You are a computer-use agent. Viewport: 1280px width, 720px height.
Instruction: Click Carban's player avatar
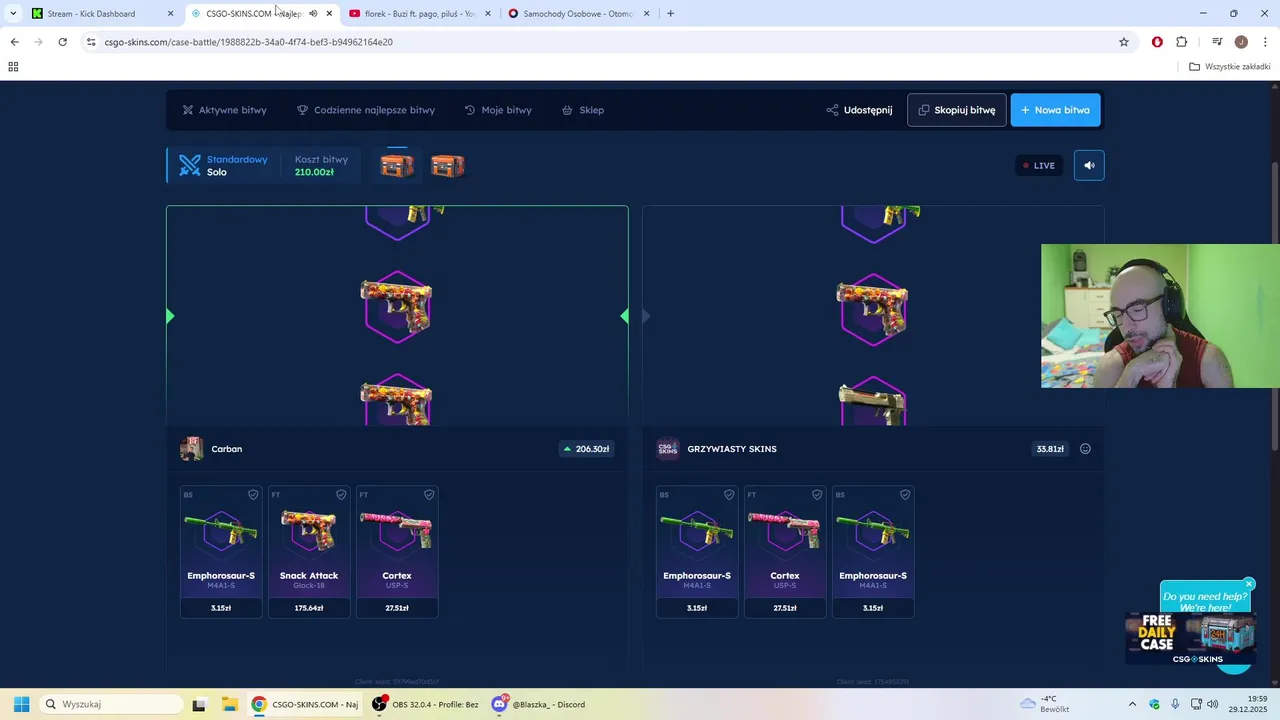click(191, 449)
